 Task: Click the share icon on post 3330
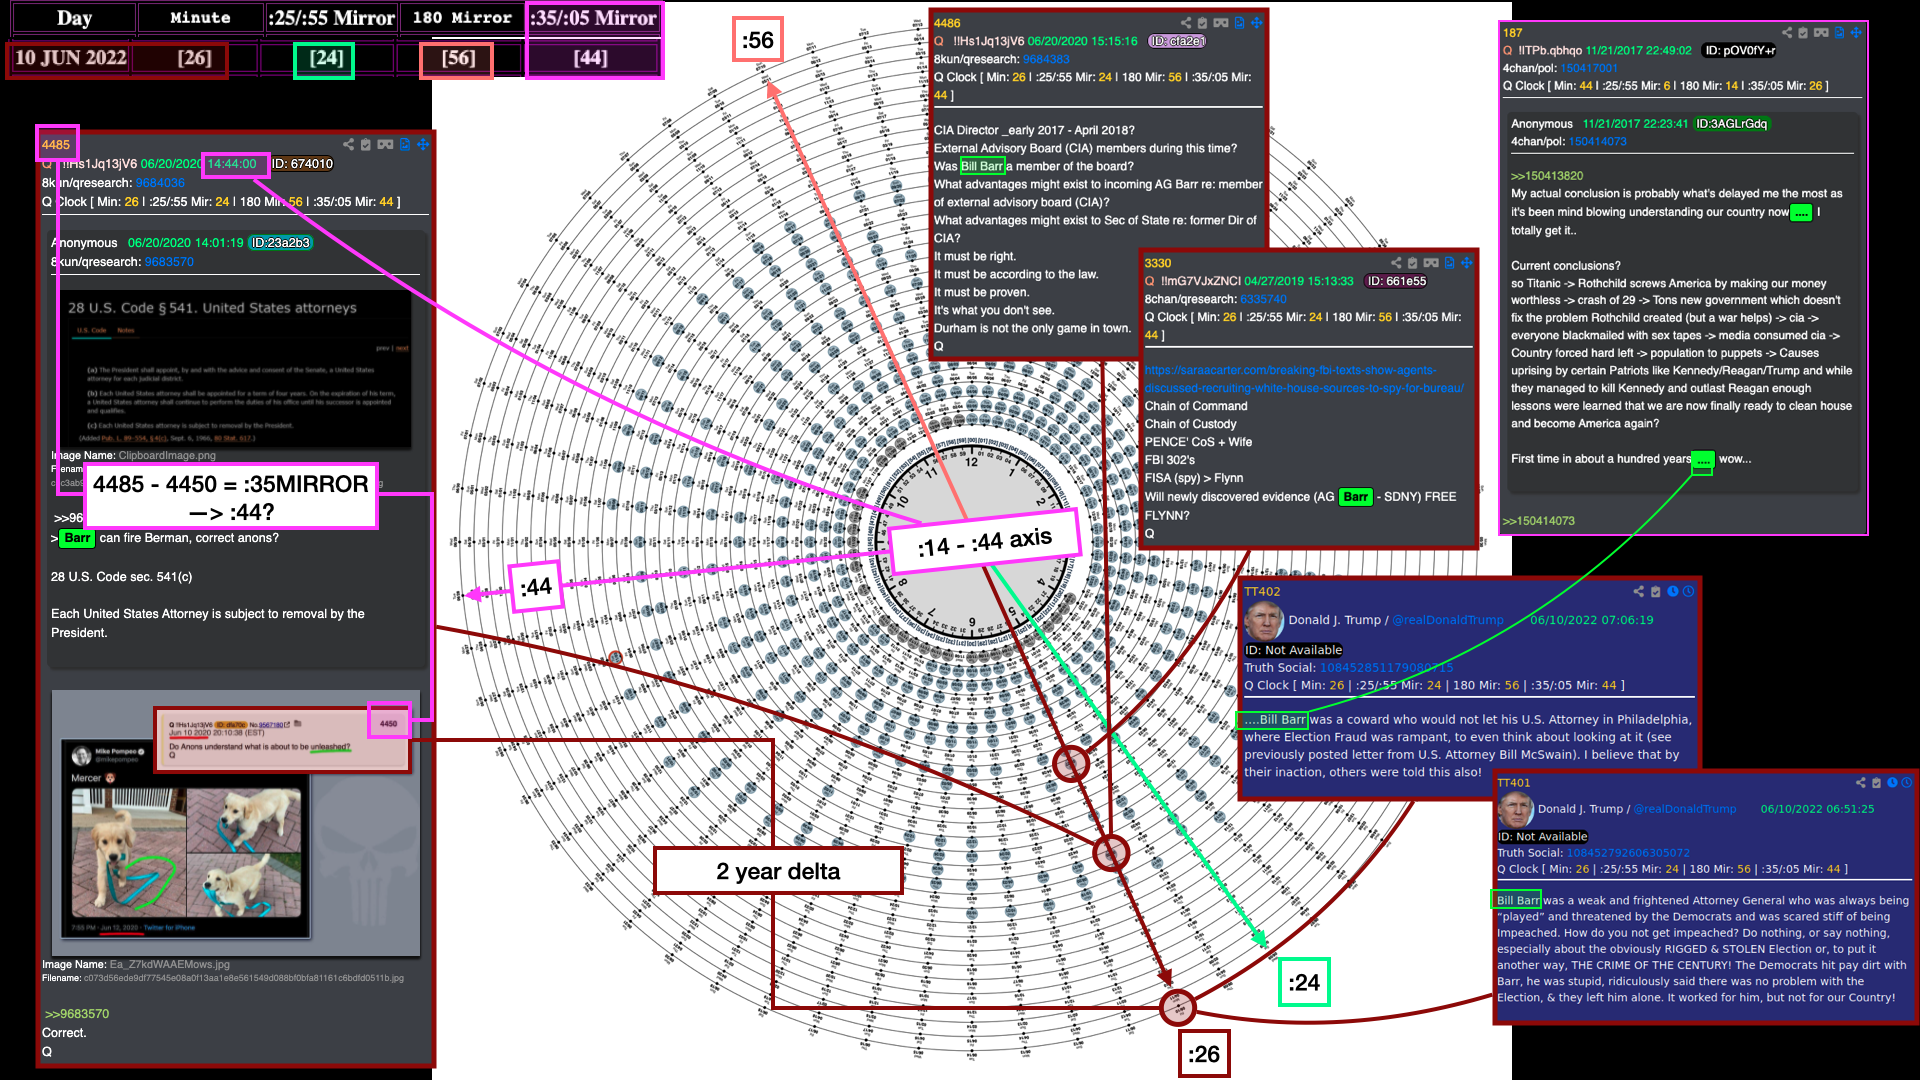click(1396, 263)
